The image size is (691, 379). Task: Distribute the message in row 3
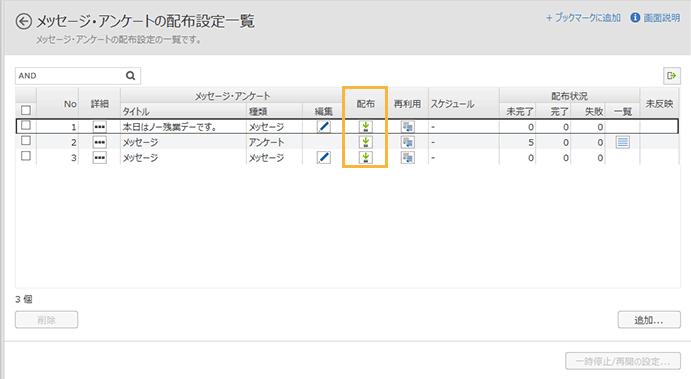(365, 157)
